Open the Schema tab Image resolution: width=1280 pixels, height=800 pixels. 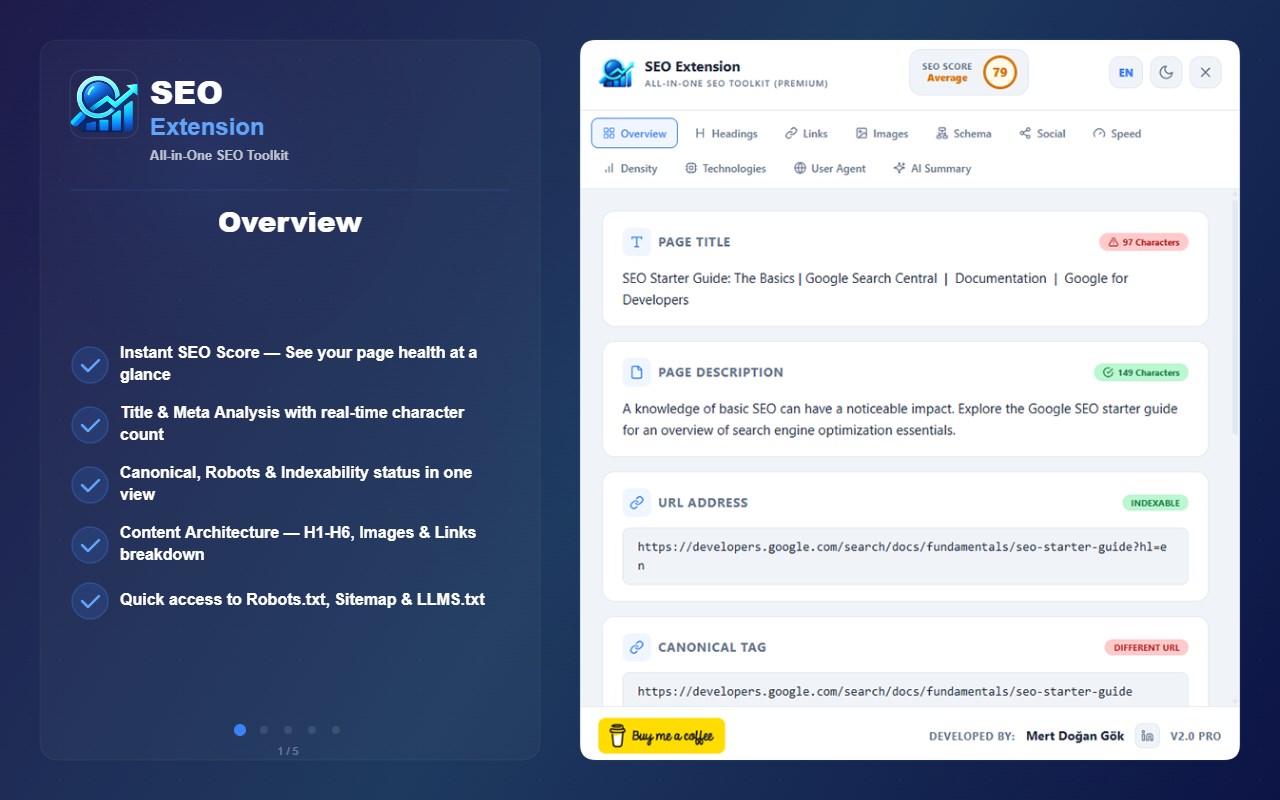pos(963,133)
